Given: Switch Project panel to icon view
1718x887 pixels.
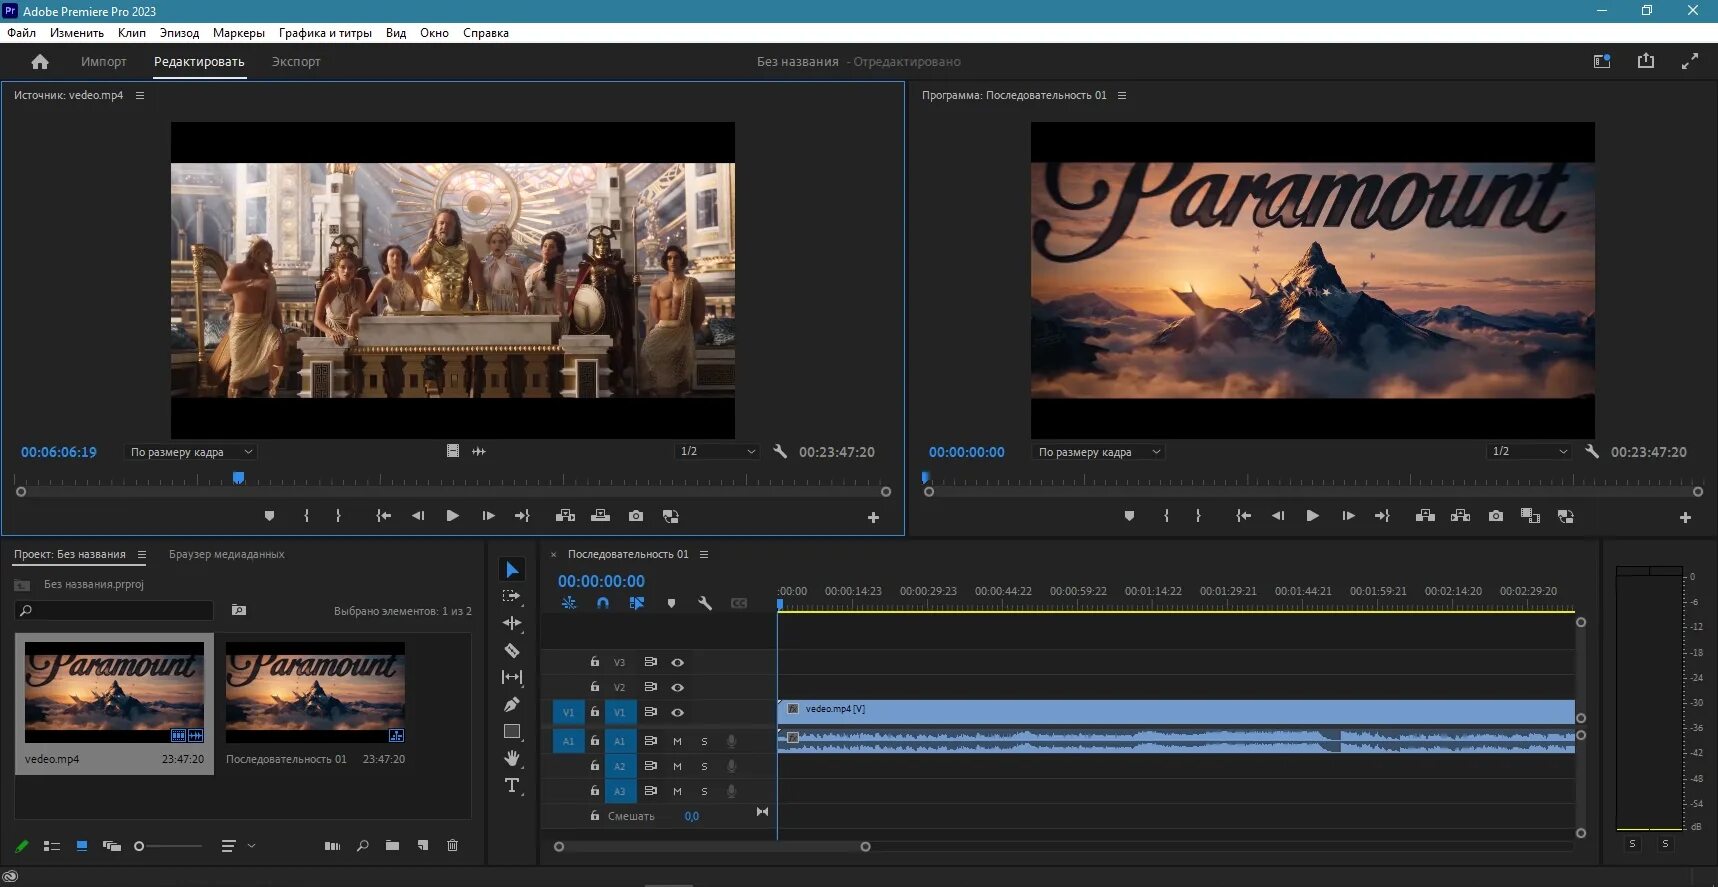Looking at the screenshot, I should (x=82, y=846).
